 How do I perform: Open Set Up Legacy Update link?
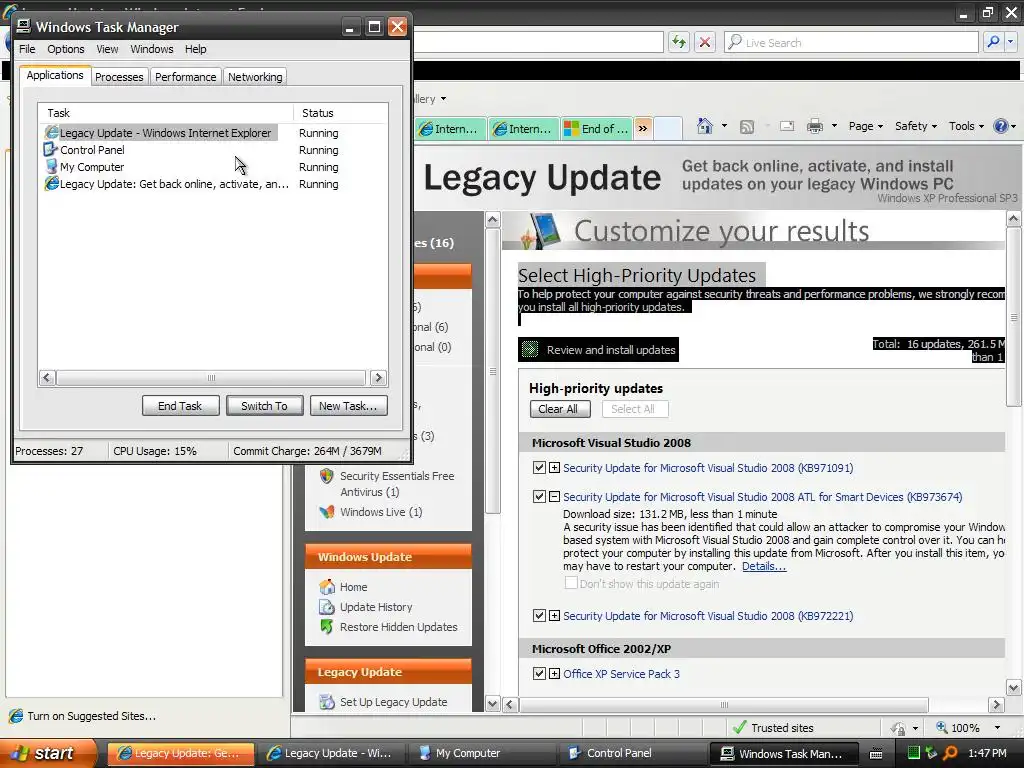(393, 702)
